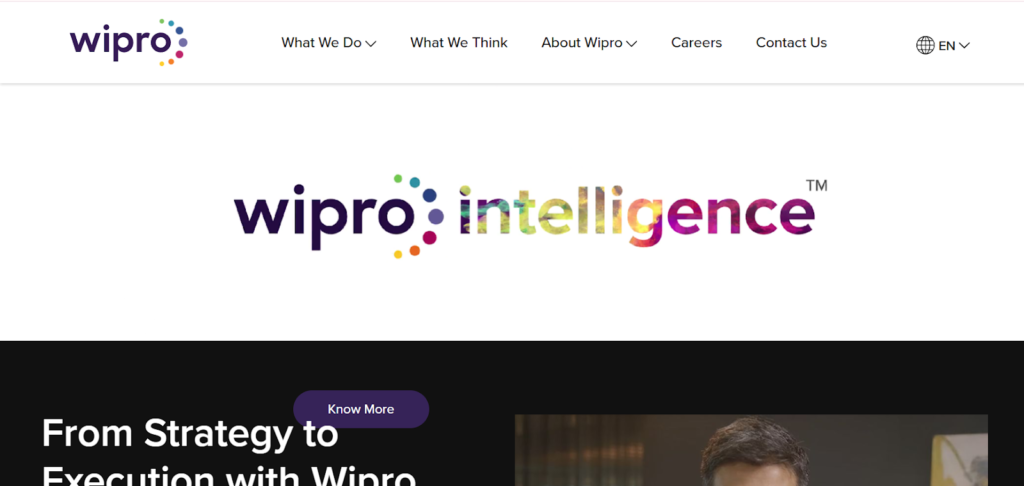Viewport: 1024px width, 486px height.
Task: Click the What We Do chevron arrow
Action: pos(370,44)
